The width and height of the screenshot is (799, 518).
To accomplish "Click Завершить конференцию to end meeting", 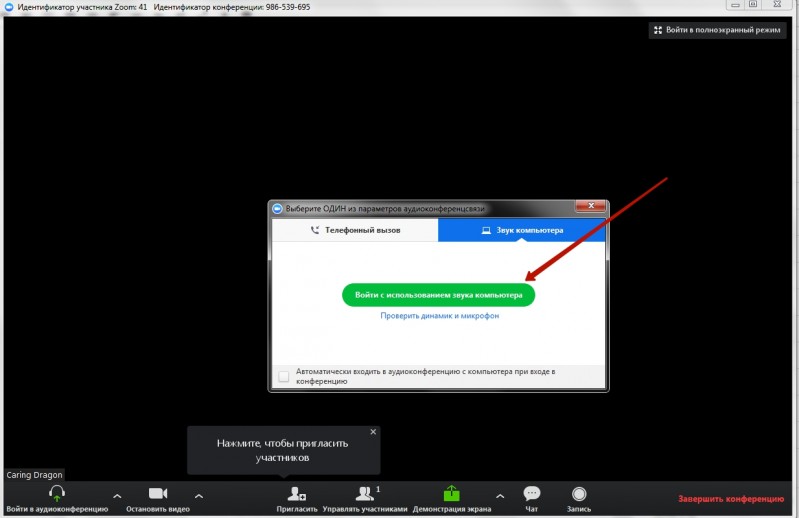I will [x=731, y=499].
